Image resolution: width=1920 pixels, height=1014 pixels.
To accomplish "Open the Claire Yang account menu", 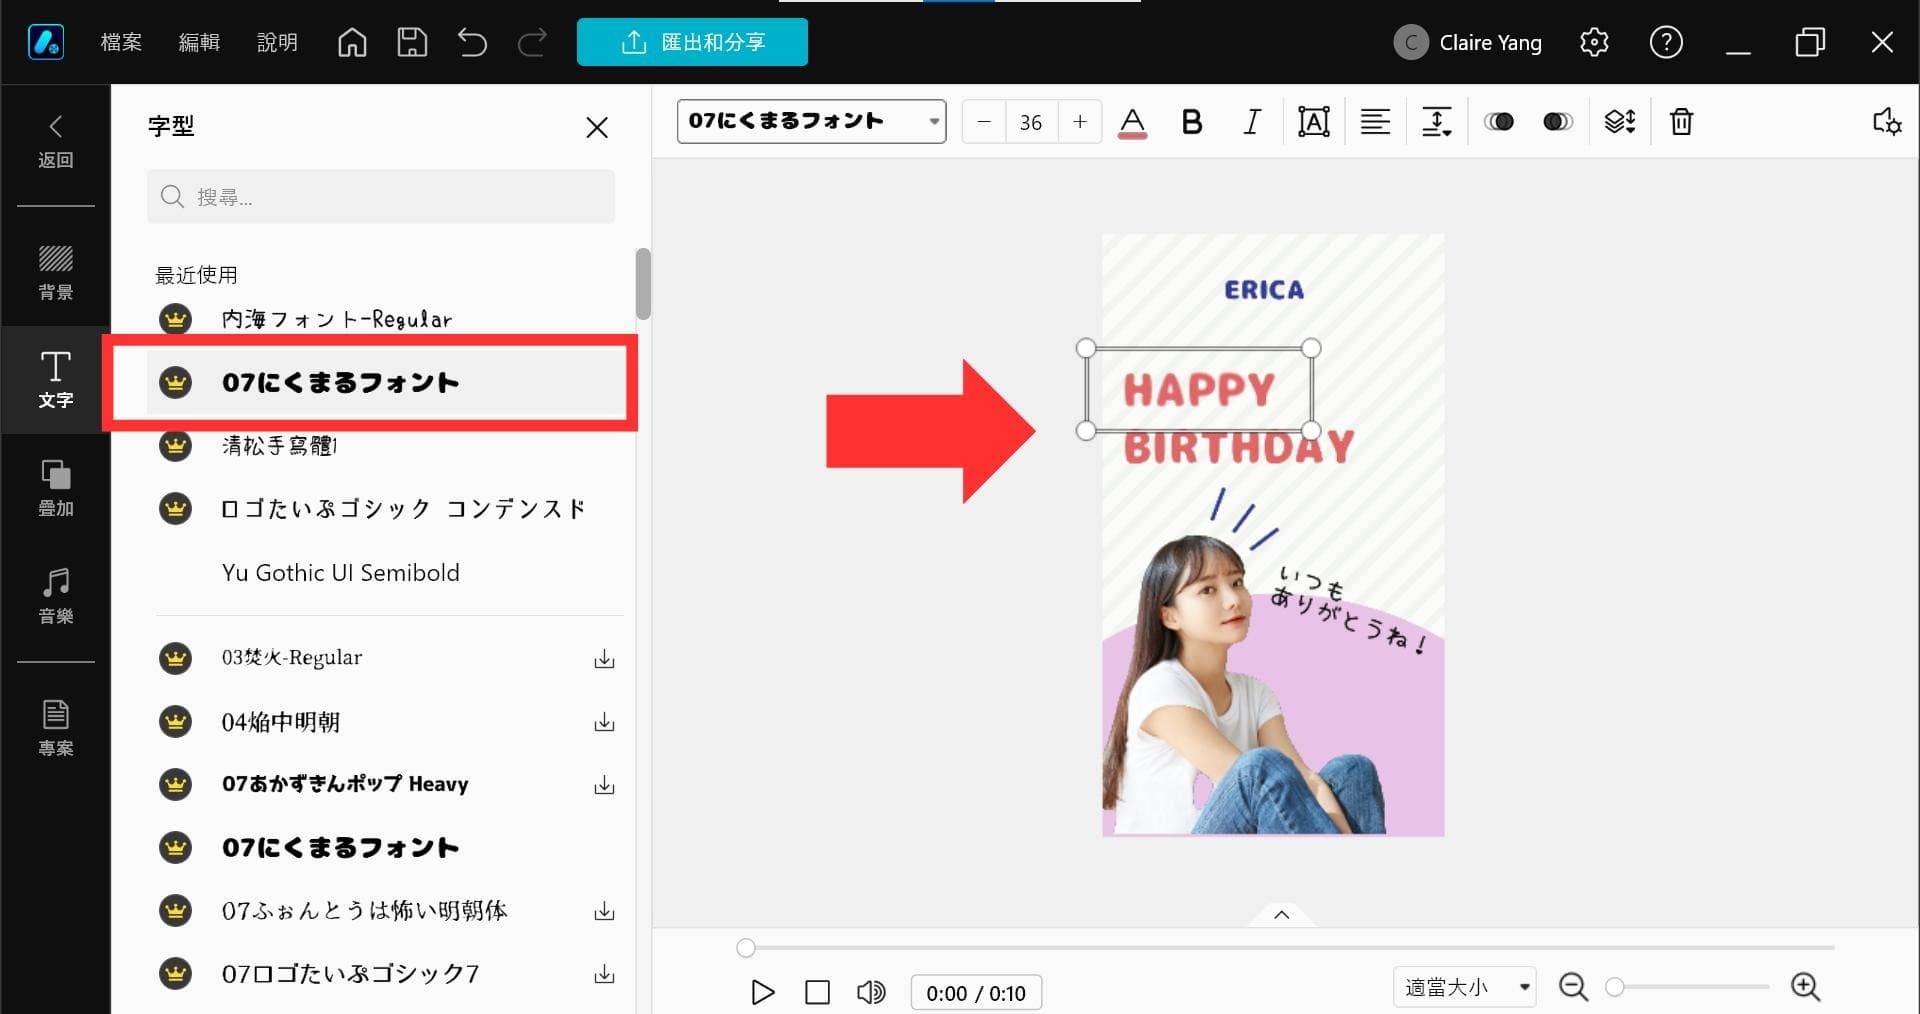I will 1468,42.
